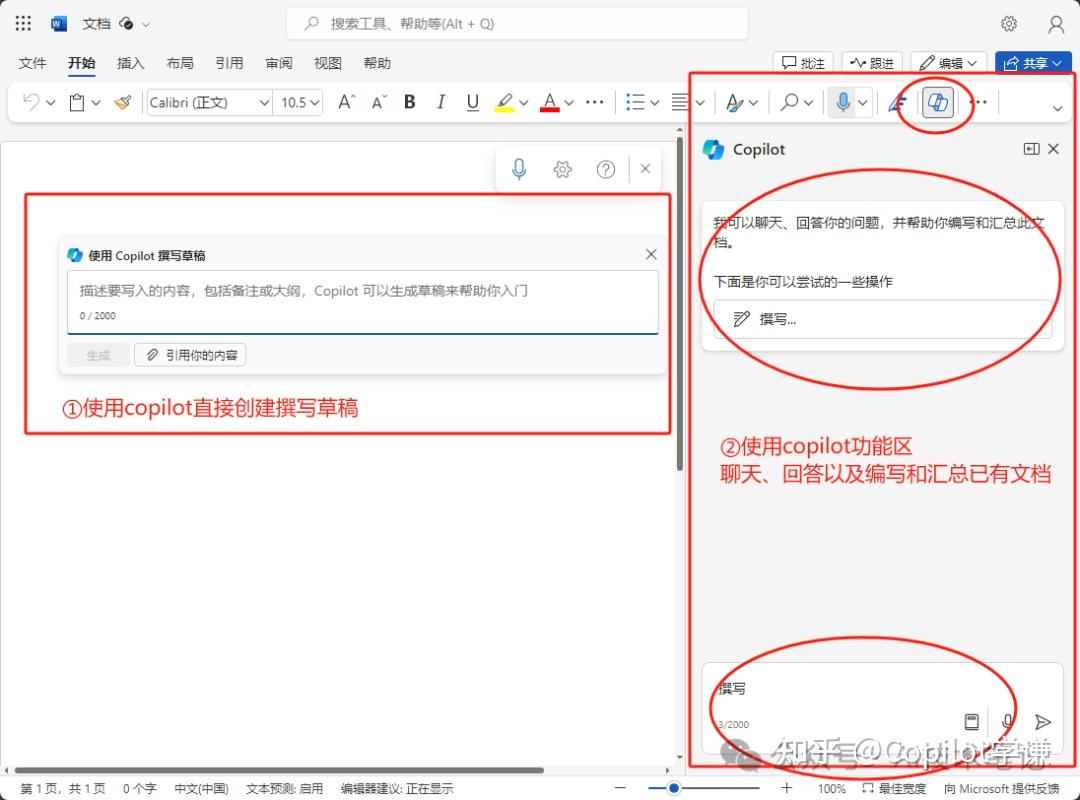
Task: Toggle italic formatting
Action: pos(441,102)
